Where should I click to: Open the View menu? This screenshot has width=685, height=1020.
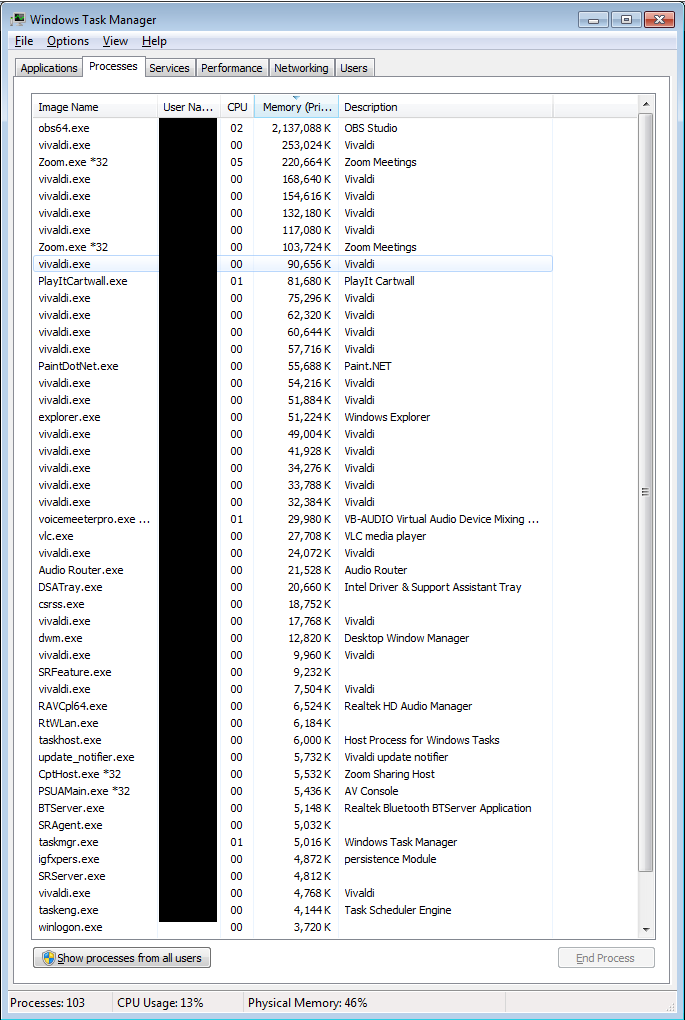pos(115,41)
